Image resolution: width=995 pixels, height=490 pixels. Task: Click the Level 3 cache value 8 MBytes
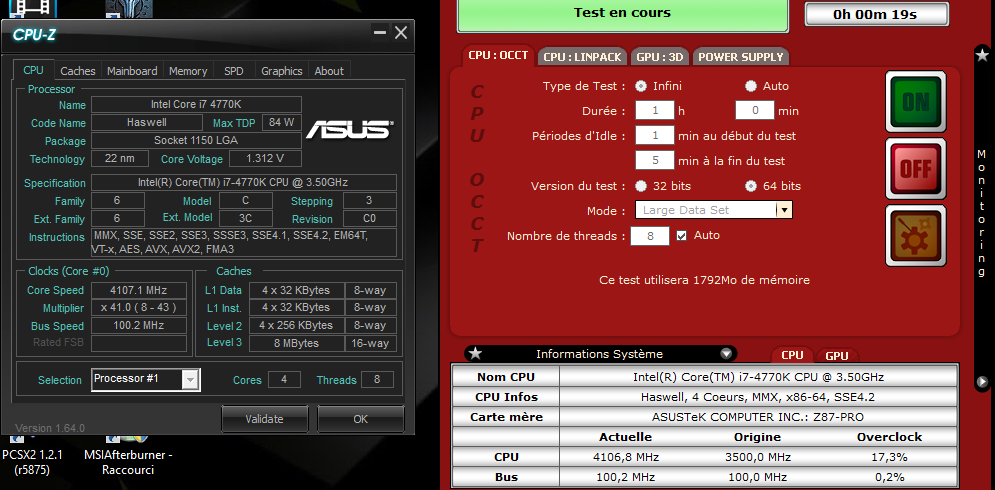tap(296, 343)
